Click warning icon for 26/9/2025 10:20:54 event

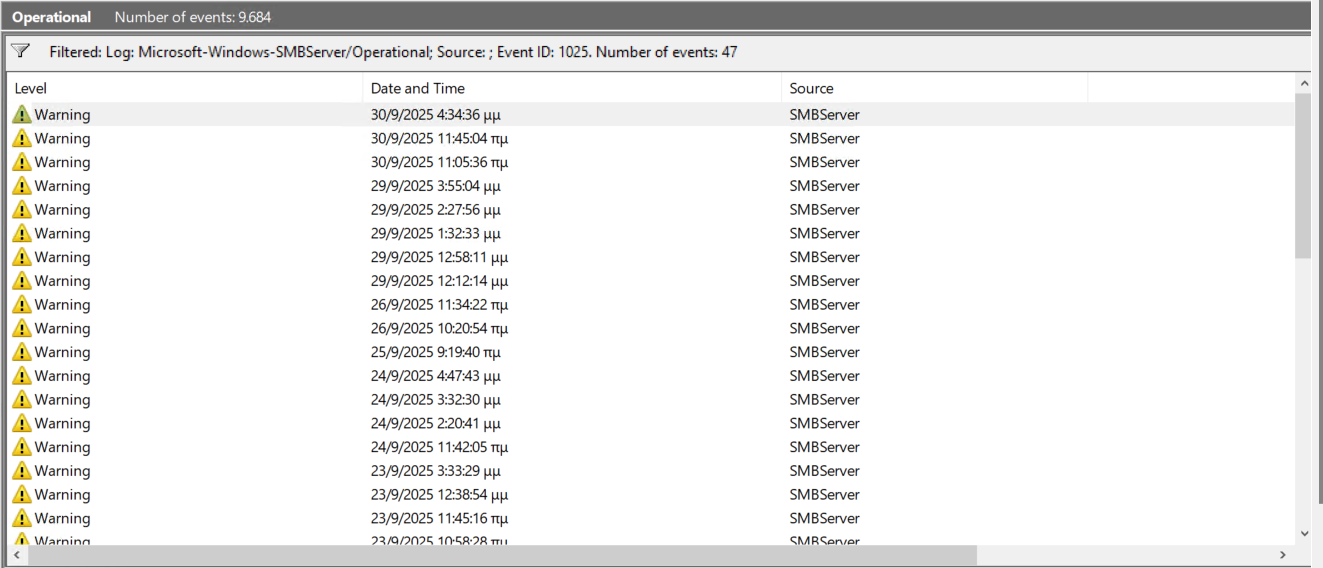tap(22, 329)
